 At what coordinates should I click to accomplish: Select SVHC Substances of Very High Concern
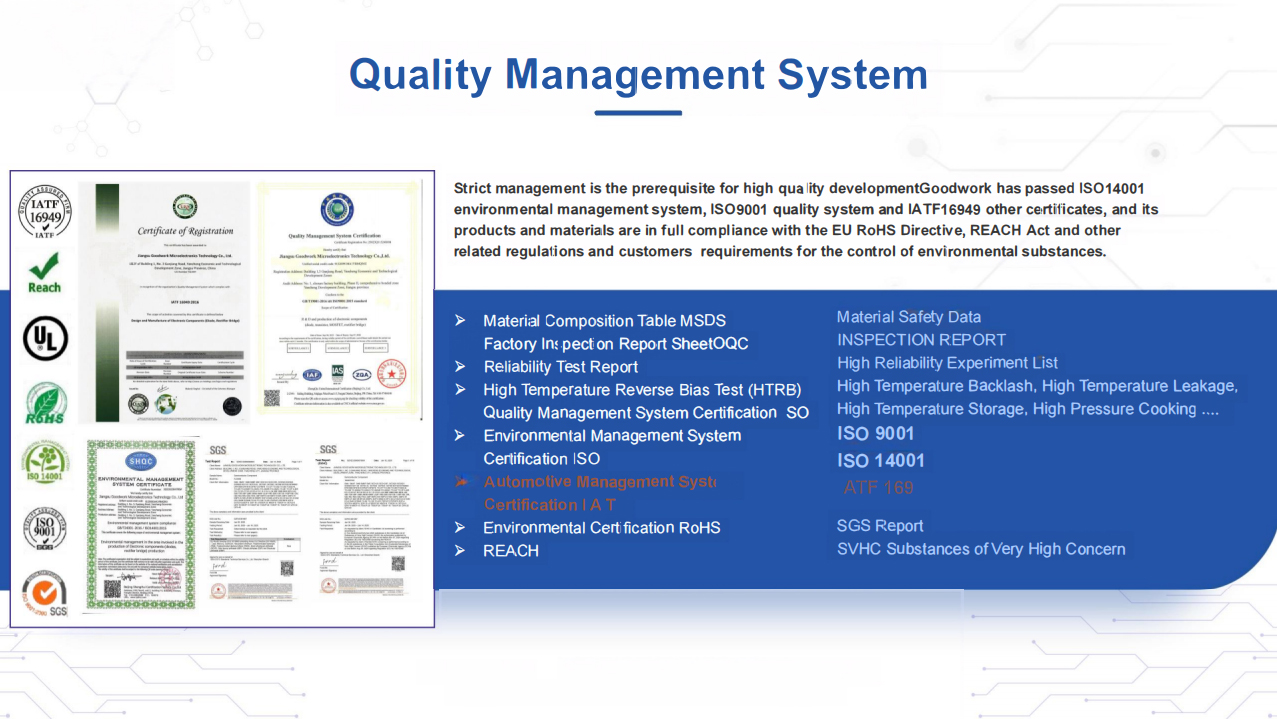pos(981,549)
